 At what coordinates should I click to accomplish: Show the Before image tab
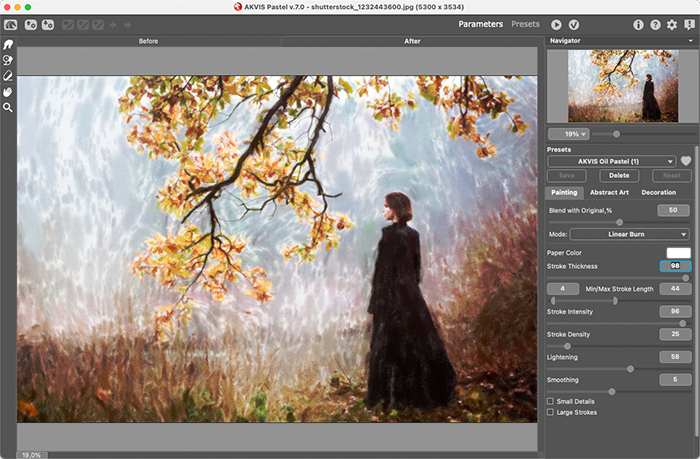148,41
